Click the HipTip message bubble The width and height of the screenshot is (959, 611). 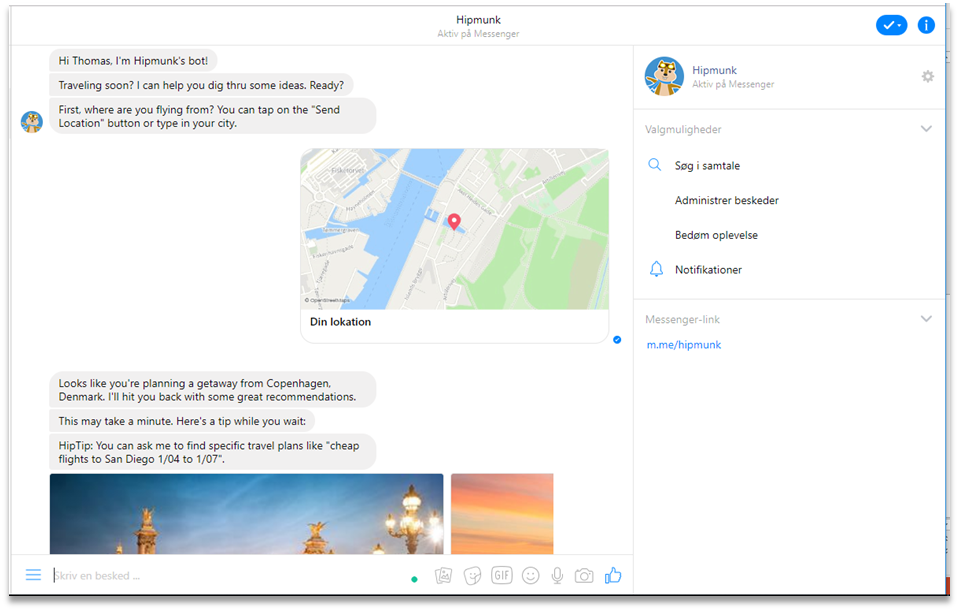[x=212, y=452]
